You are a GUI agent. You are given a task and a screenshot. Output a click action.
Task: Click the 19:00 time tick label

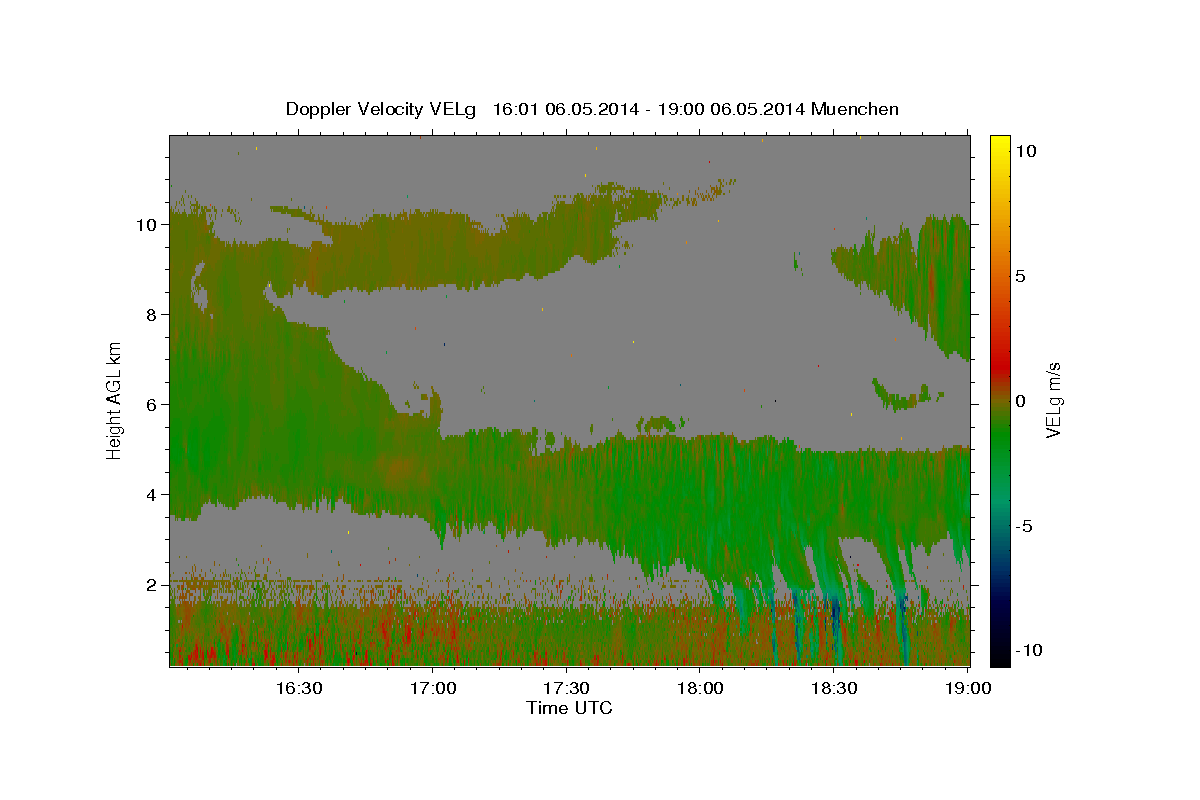[x=968, y=688]
